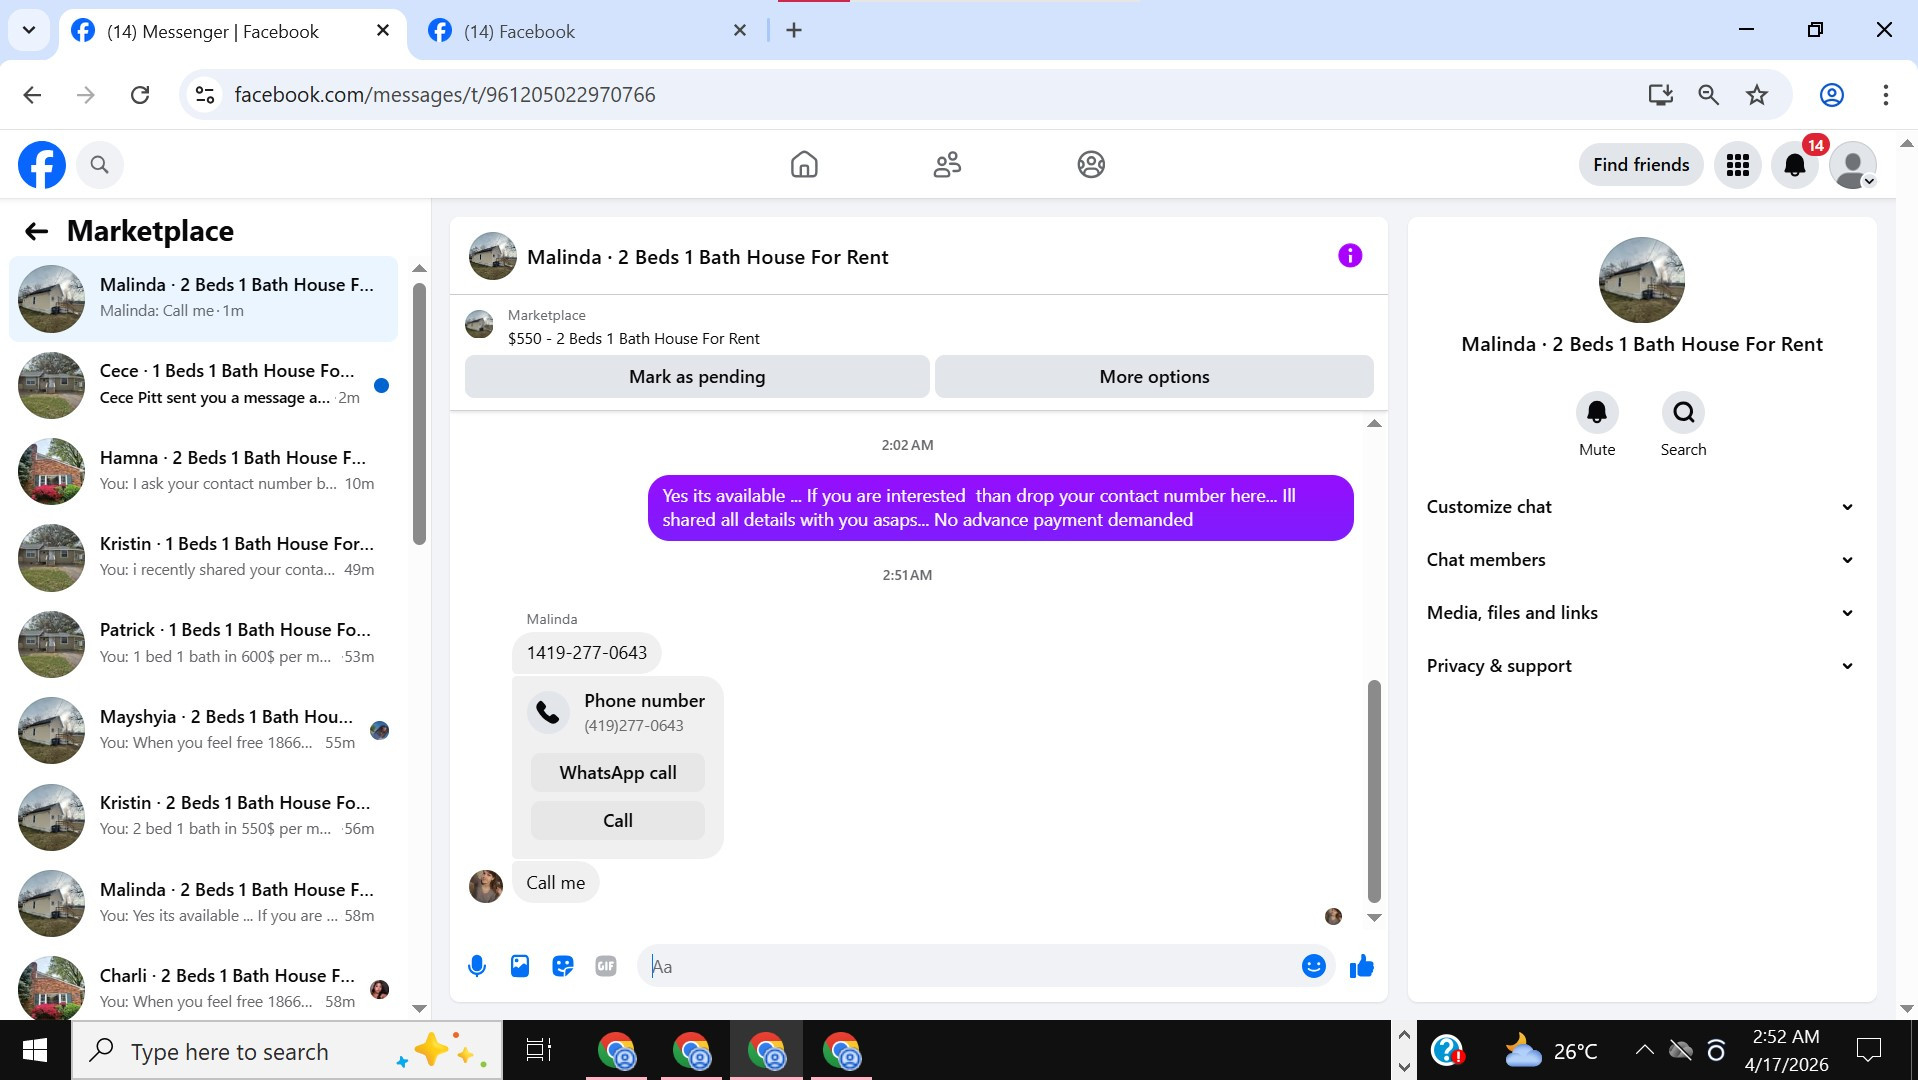
Task: Search in conversation using Search icon
Action: (1683, 412)
